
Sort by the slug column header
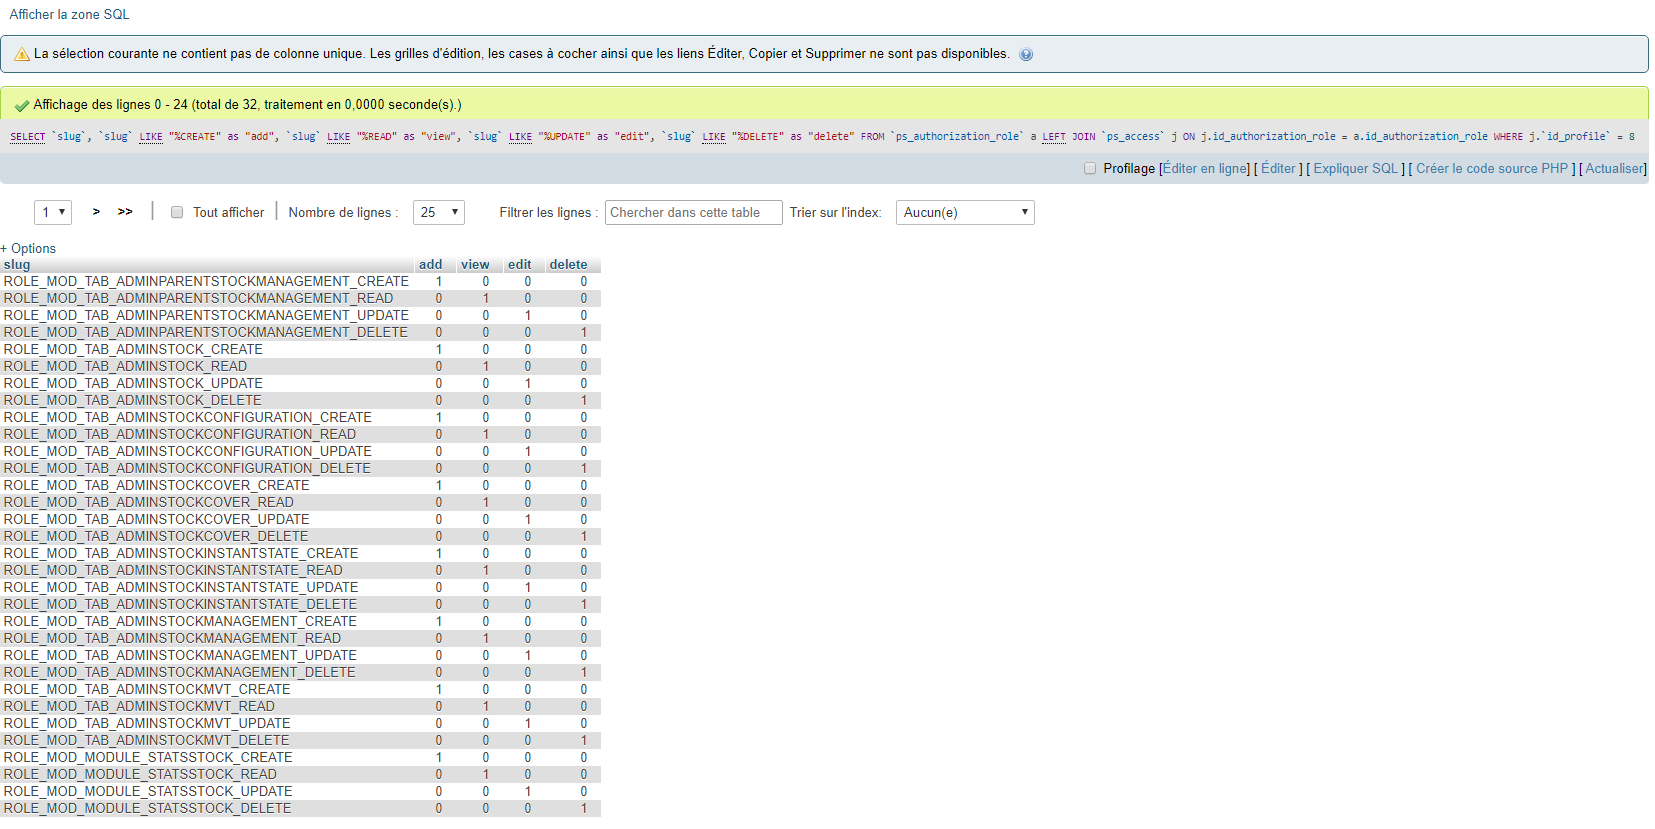[x=17, y=265]
